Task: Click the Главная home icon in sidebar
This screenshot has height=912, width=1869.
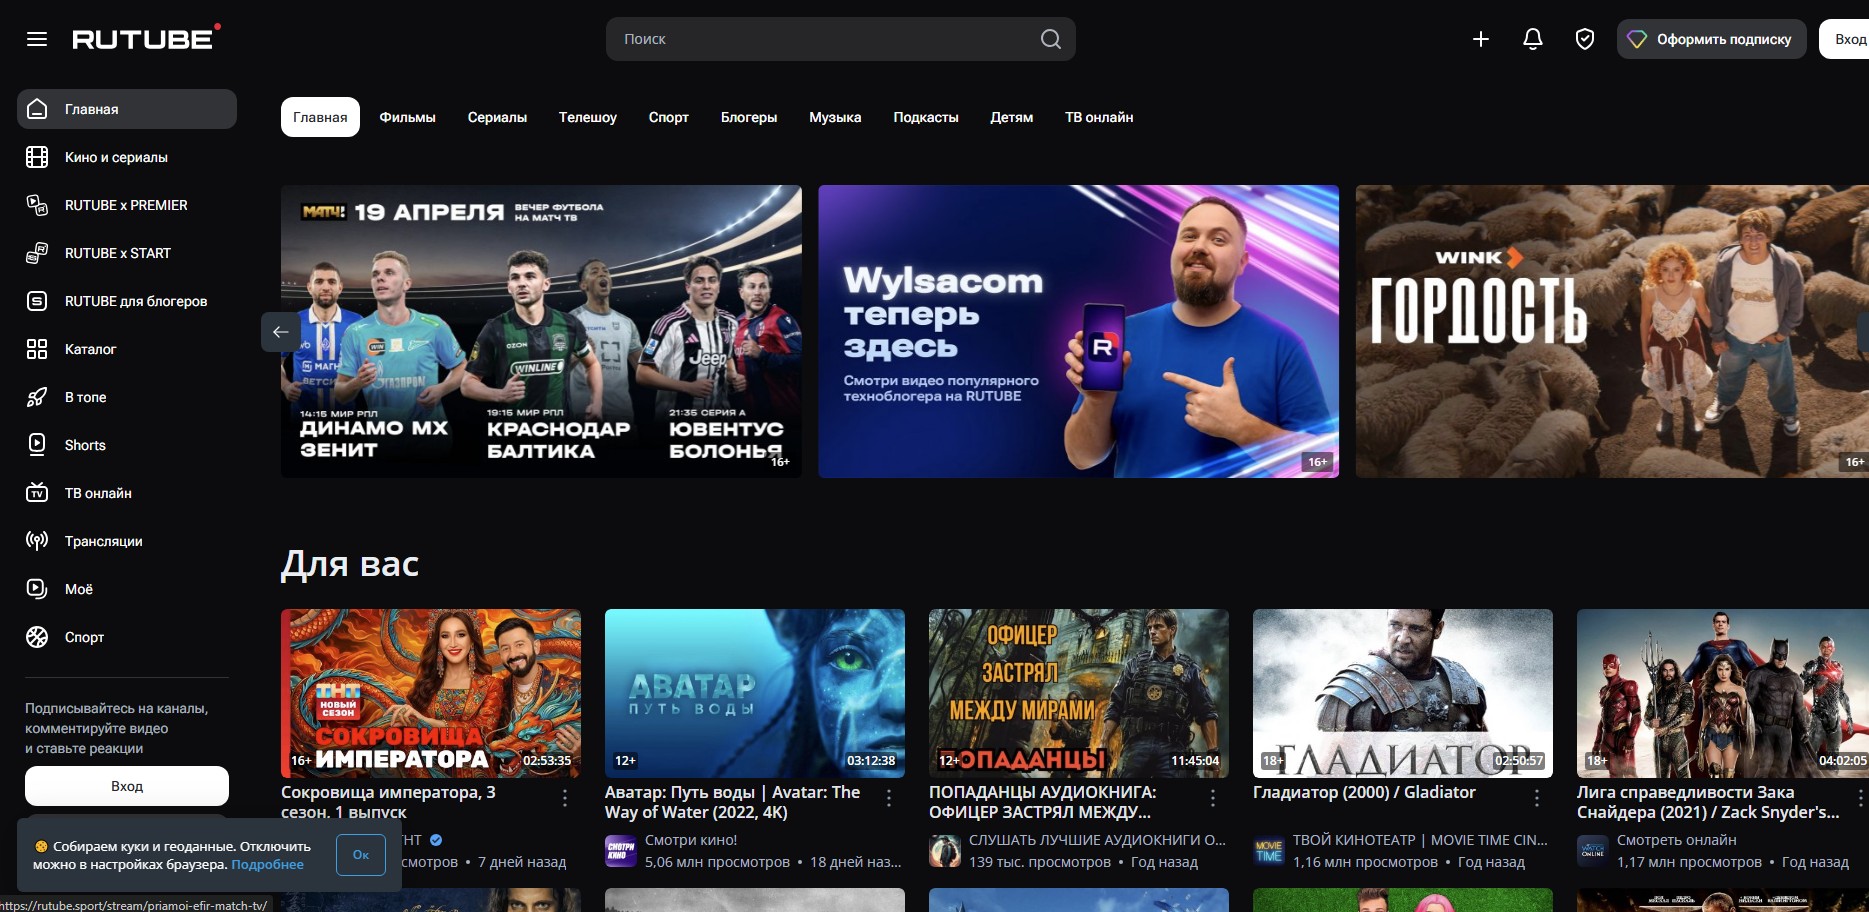Action: pyautogui.click(x=37, y=109)
